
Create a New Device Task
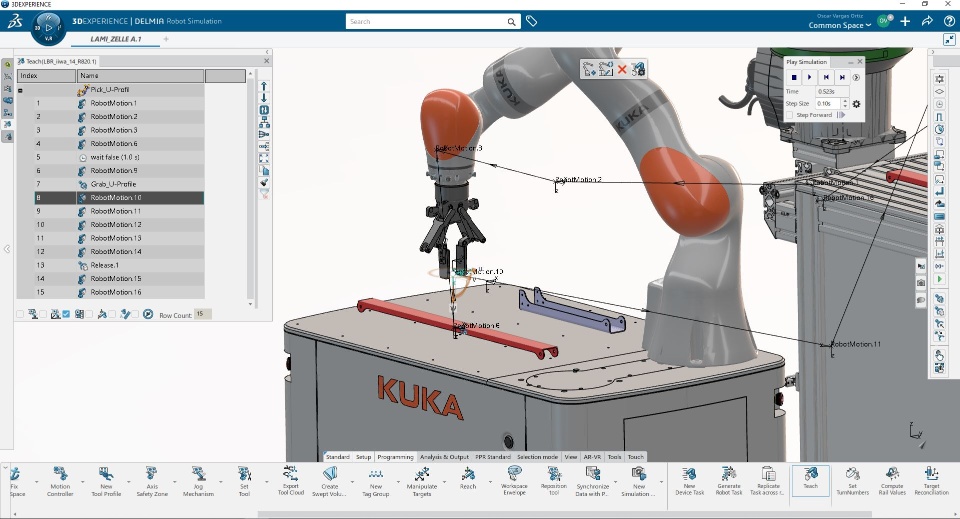[x=689, y=481]
